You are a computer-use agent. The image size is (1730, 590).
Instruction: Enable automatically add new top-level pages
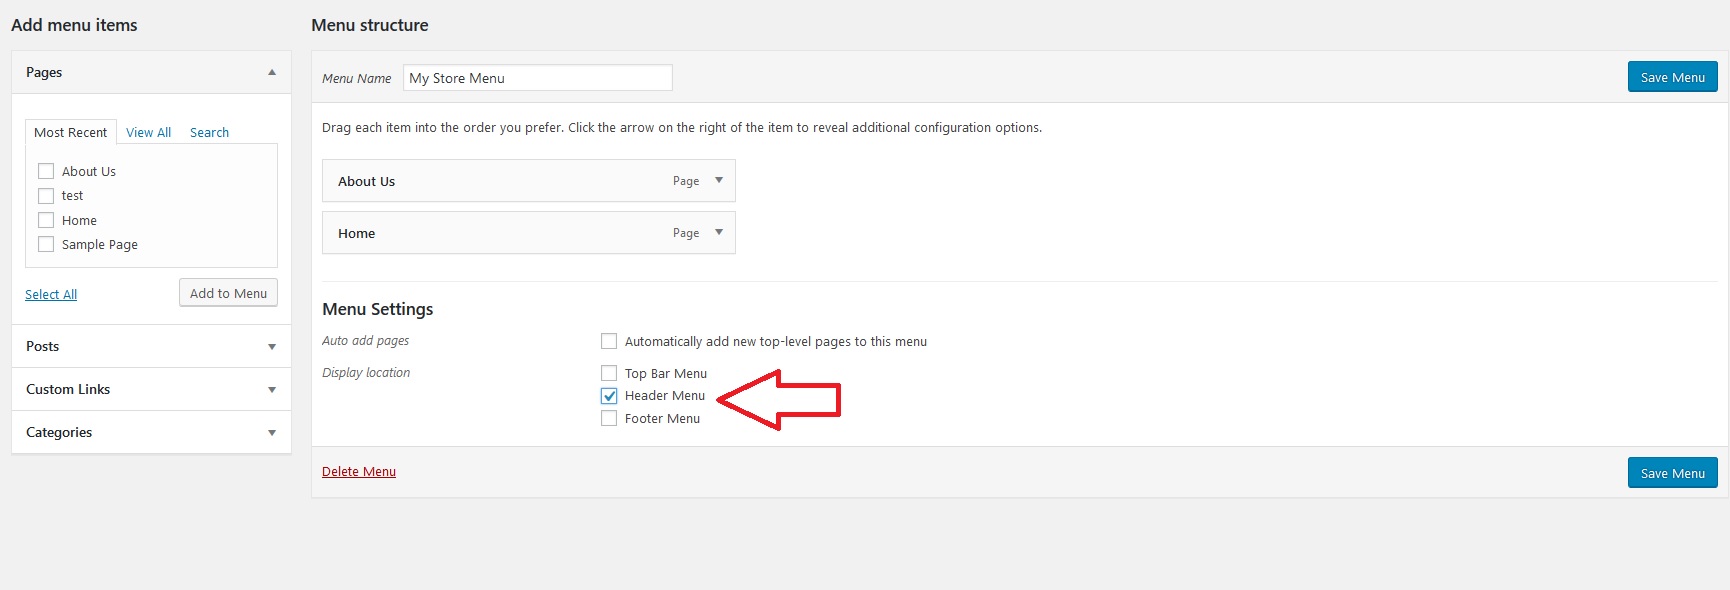609,341
